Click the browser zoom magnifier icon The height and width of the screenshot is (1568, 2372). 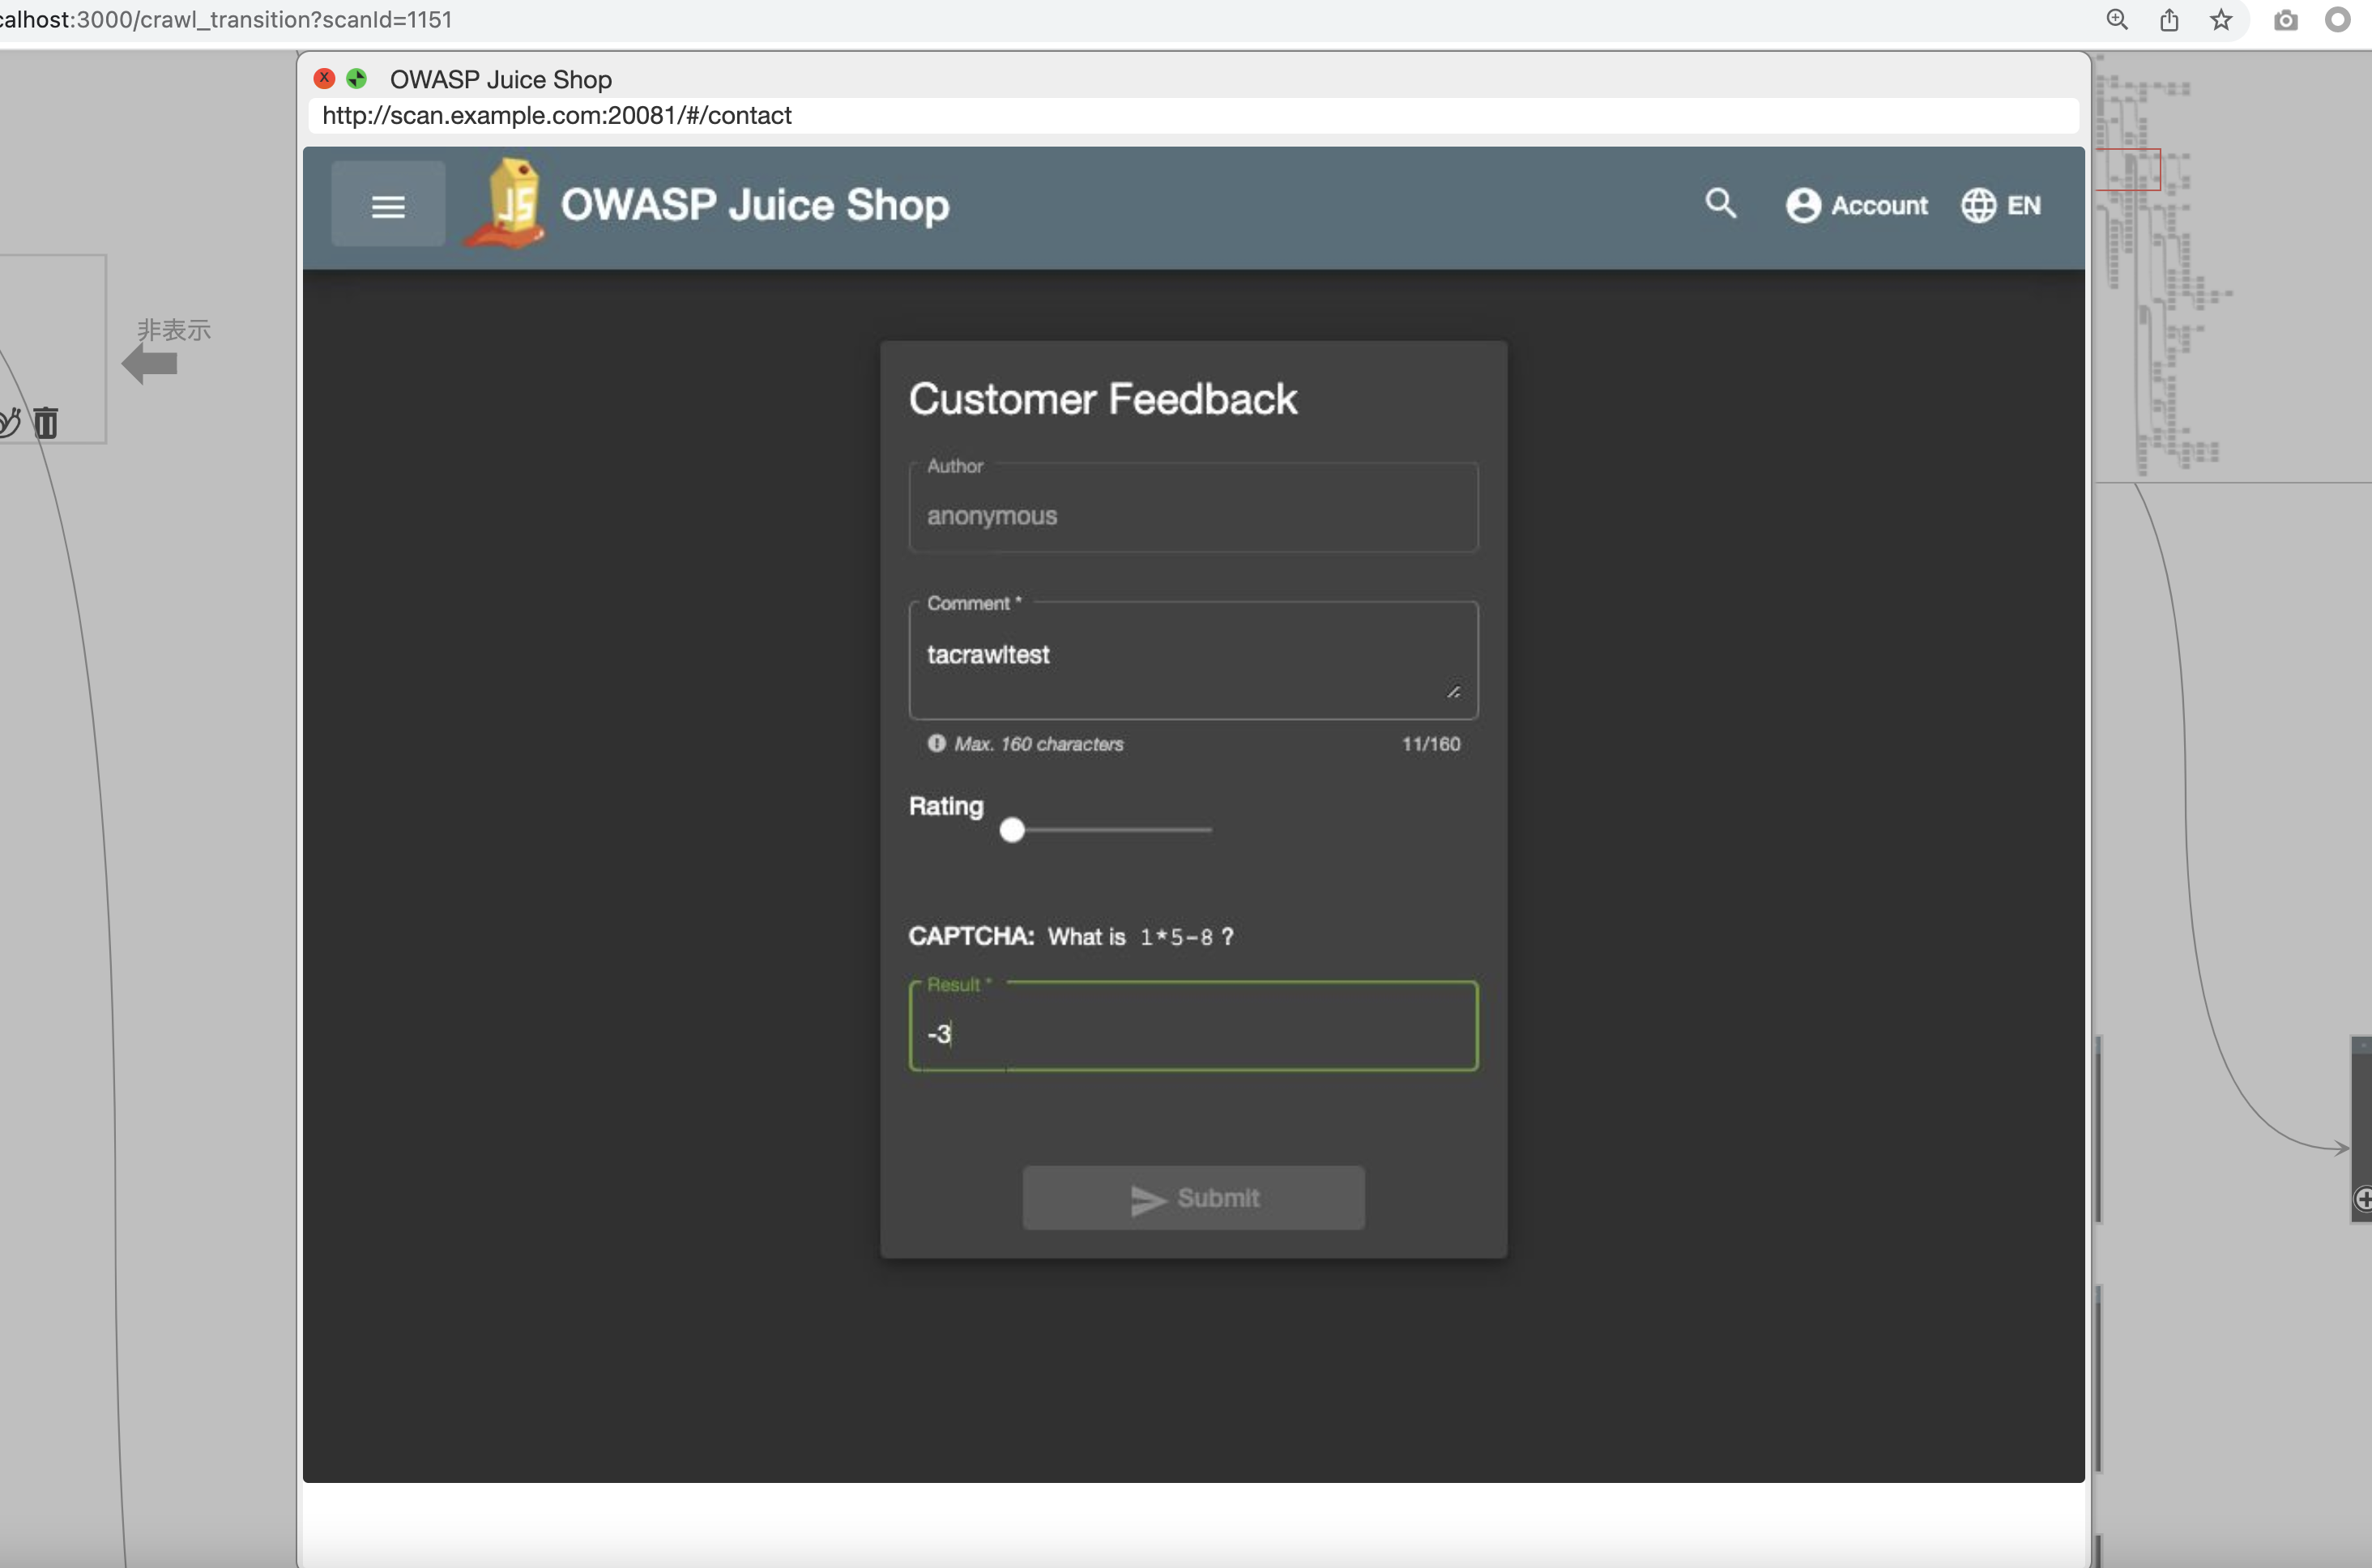2117,20
